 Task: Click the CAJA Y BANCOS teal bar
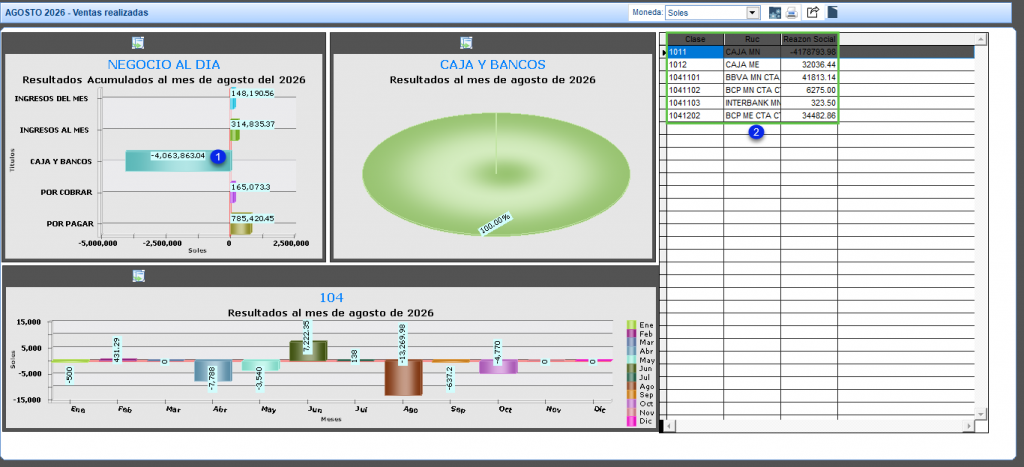point(177,161)
